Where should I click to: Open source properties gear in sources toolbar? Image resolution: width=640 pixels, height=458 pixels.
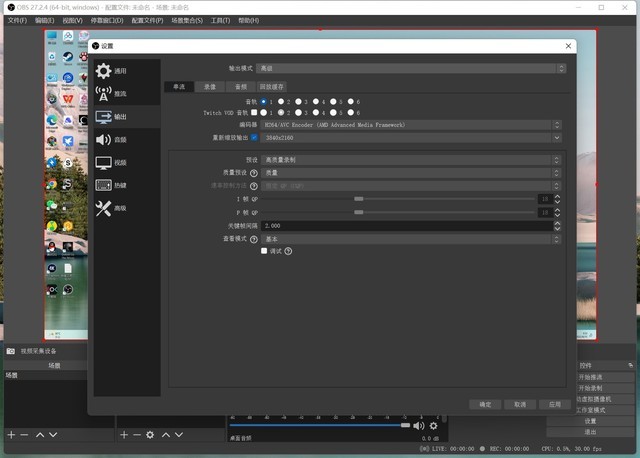[x=150, y=435]
